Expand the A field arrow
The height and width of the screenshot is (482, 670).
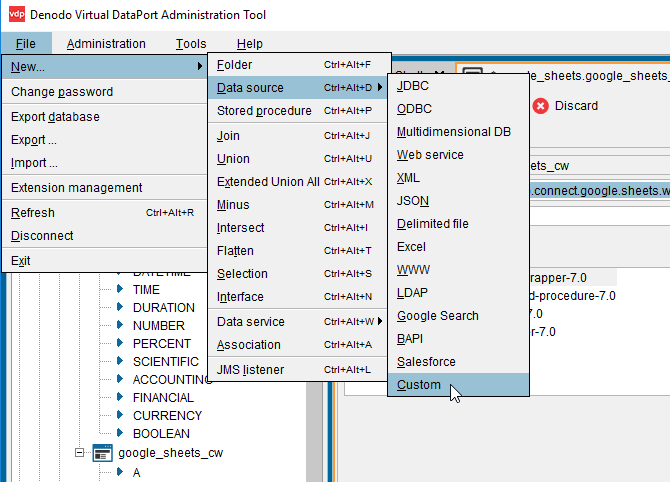pyautogui.click(x=120, y=472)
